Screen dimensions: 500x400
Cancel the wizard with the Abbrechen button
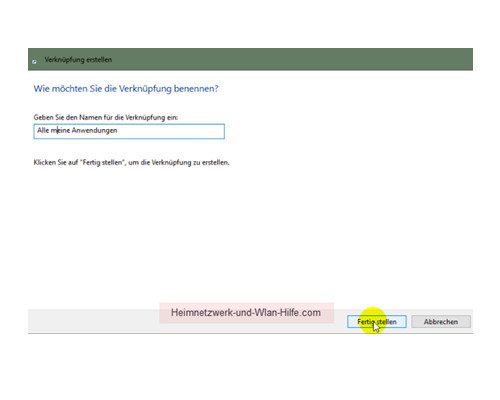(441, 322)
